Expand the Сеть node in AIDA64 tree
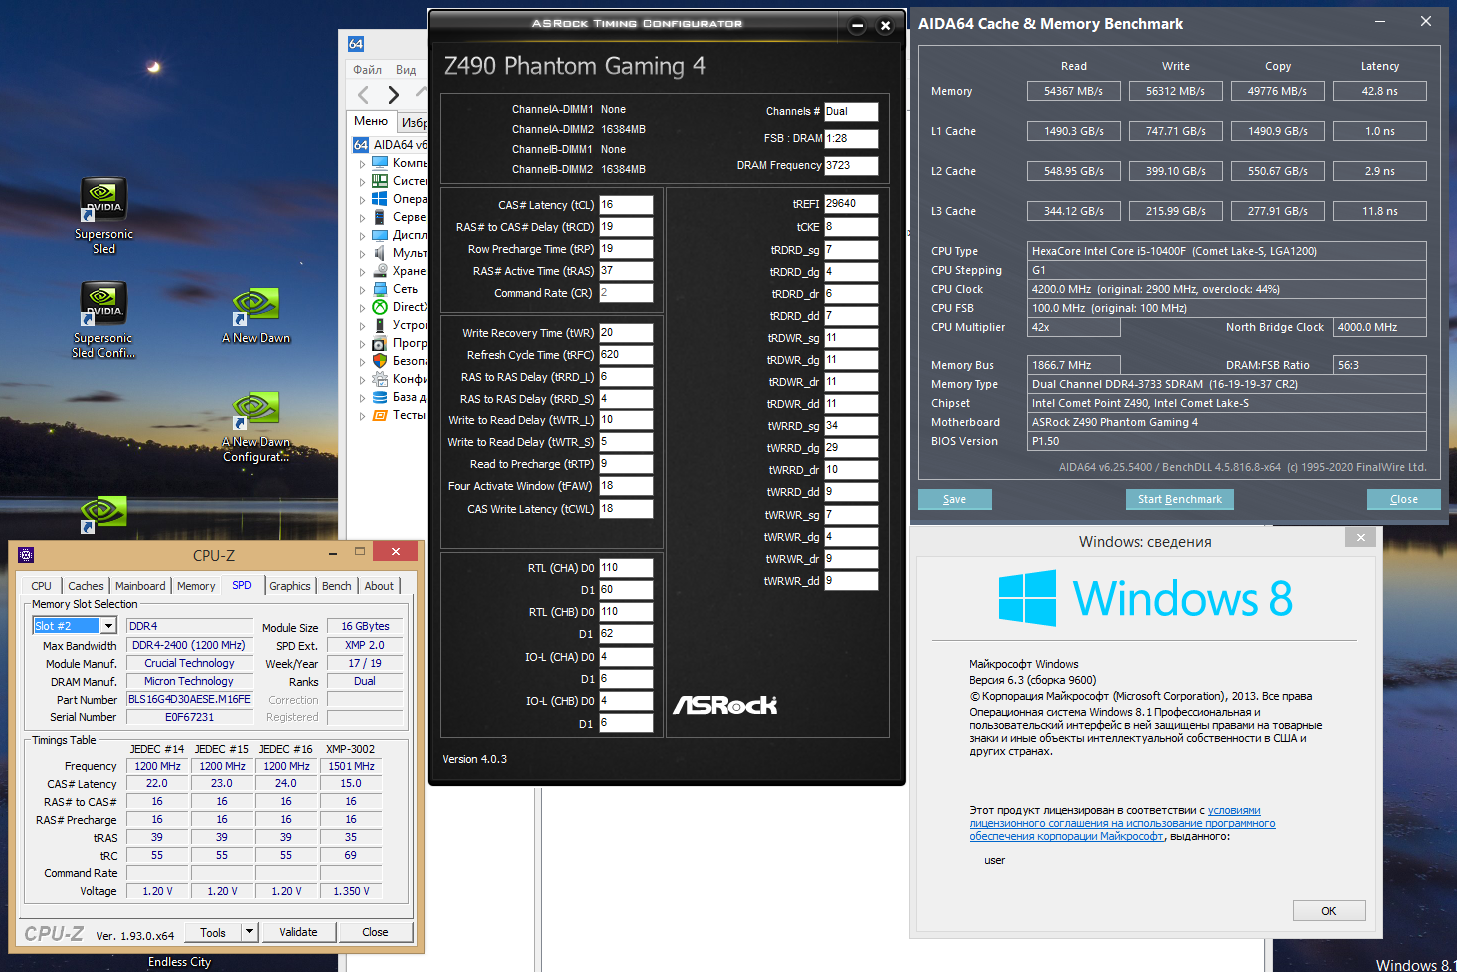The image size is (1457, 972). (362, 289)
